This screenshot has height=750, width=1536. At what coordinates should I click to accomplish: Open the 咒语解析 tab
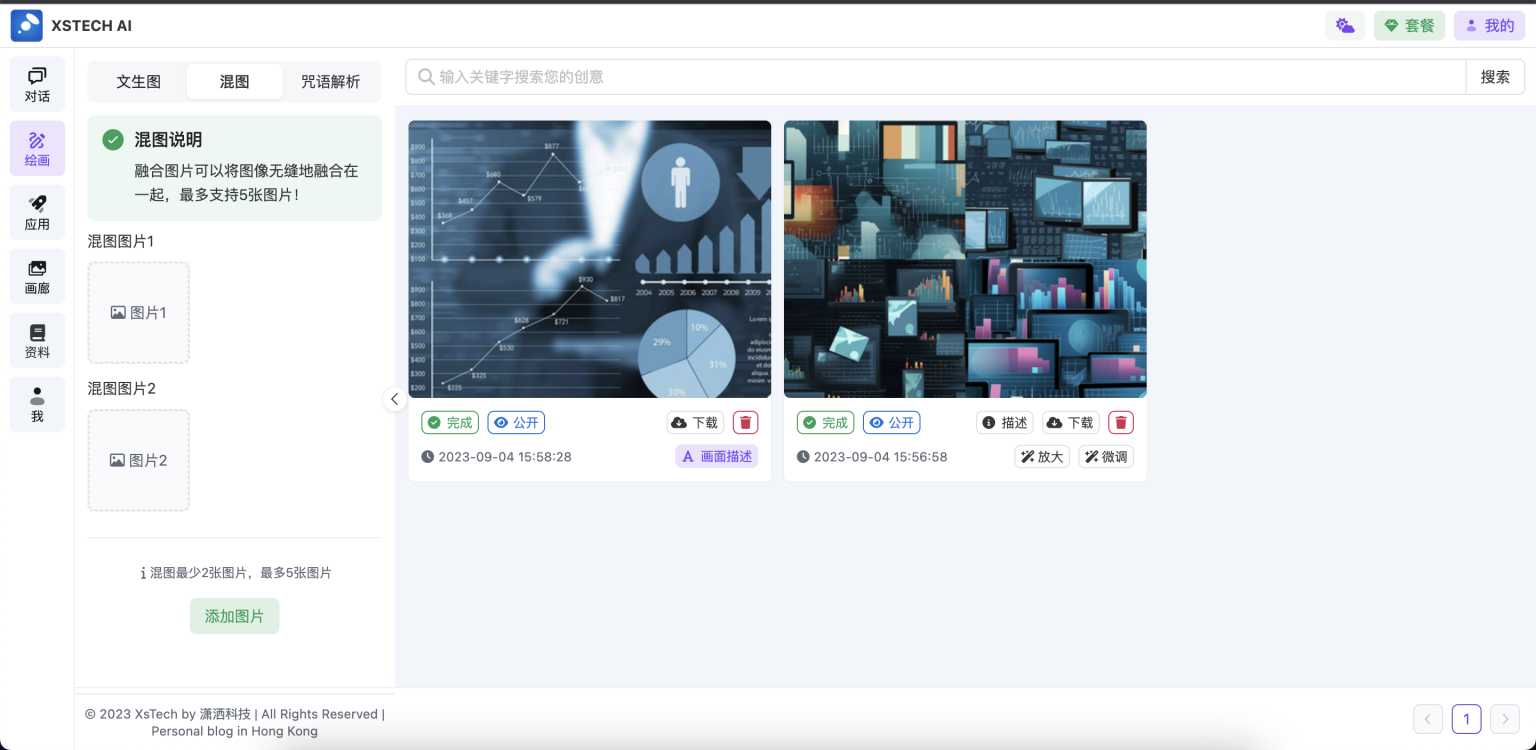331,81
